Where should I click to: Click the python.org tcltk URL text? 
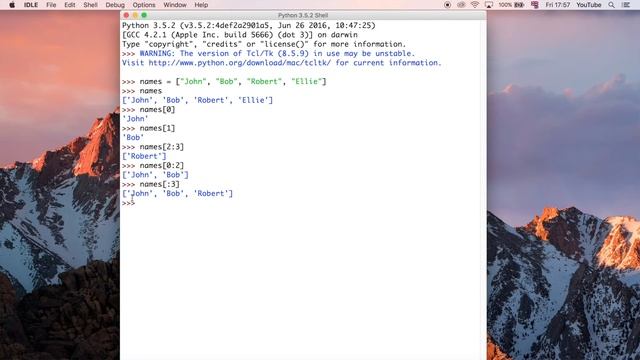point(240,63)
